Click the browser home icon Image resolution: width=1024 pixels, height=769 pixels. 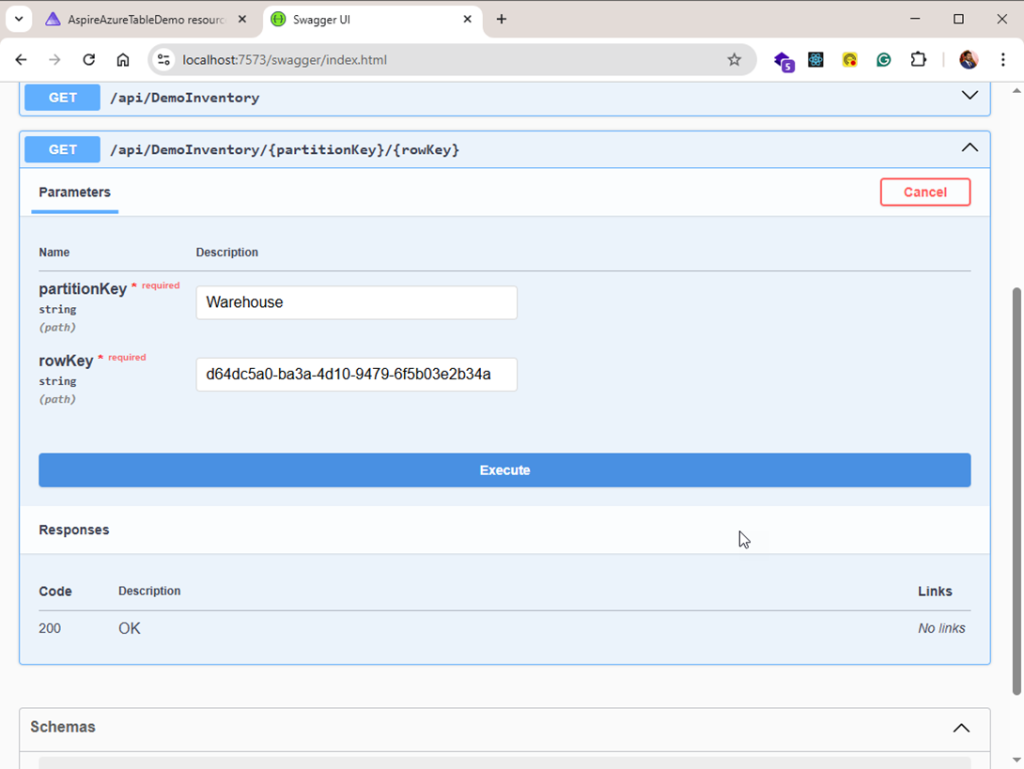point(122,60)
